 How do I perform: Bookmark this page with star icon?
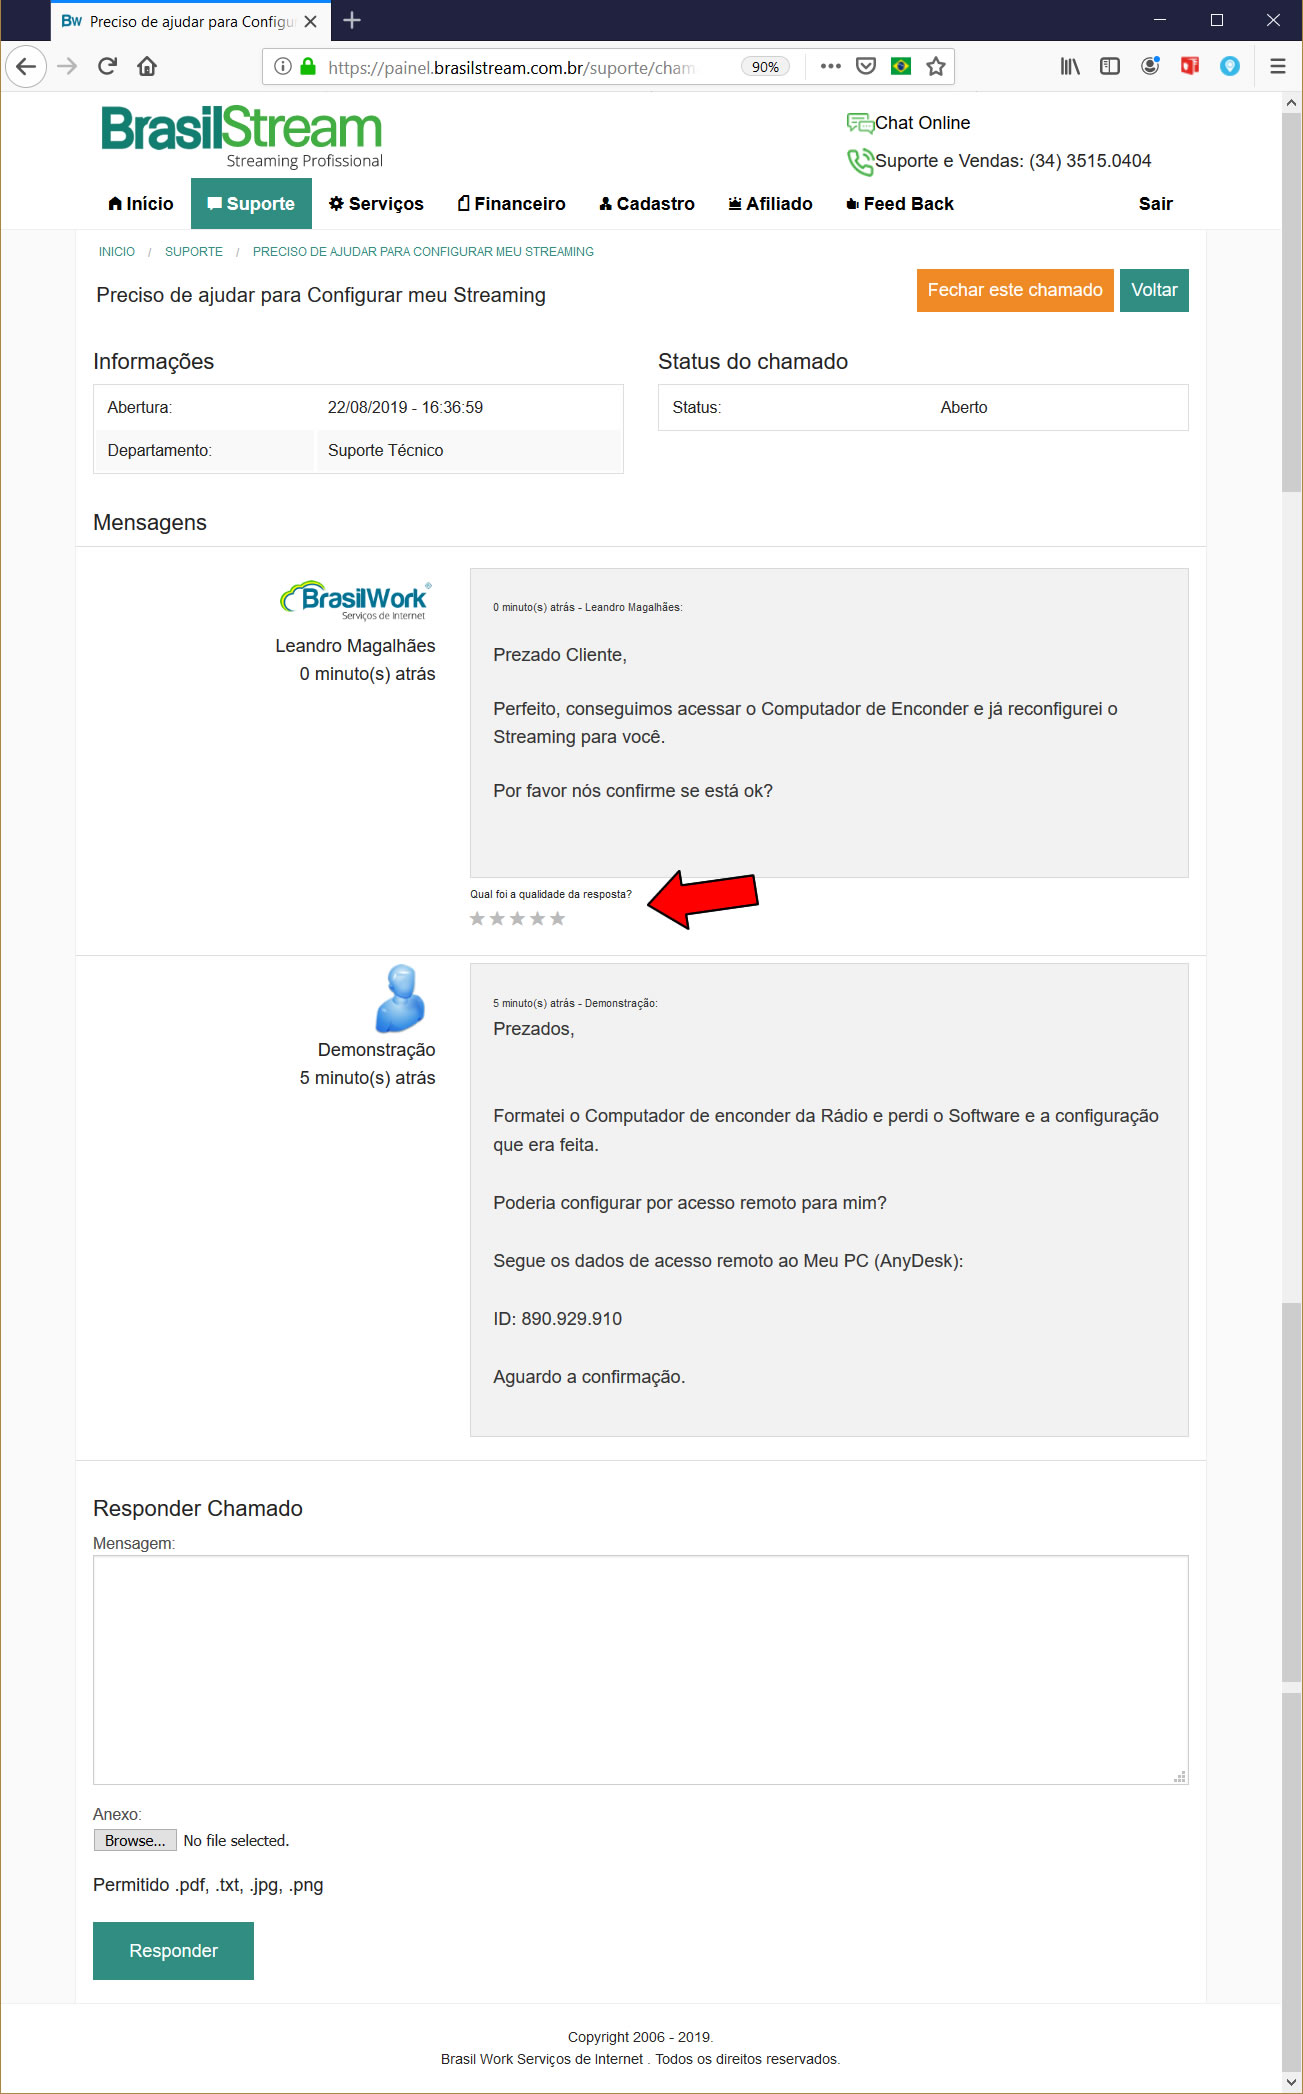click(x=936, y=67)
